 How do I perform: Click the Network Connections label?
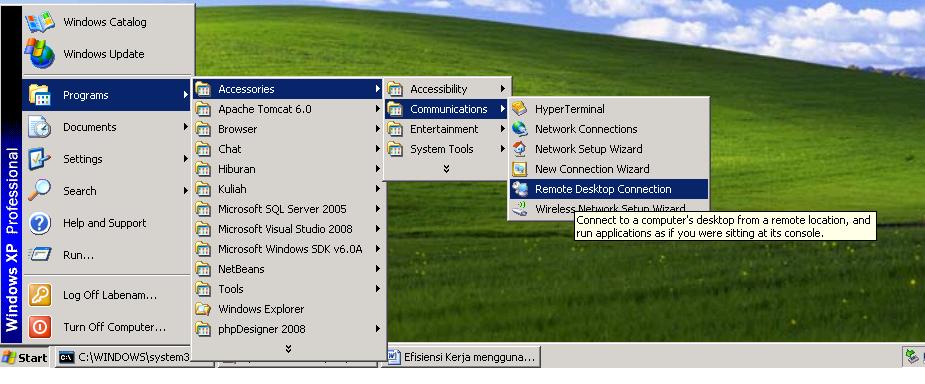pyautogui.click(x=586, y=129)
